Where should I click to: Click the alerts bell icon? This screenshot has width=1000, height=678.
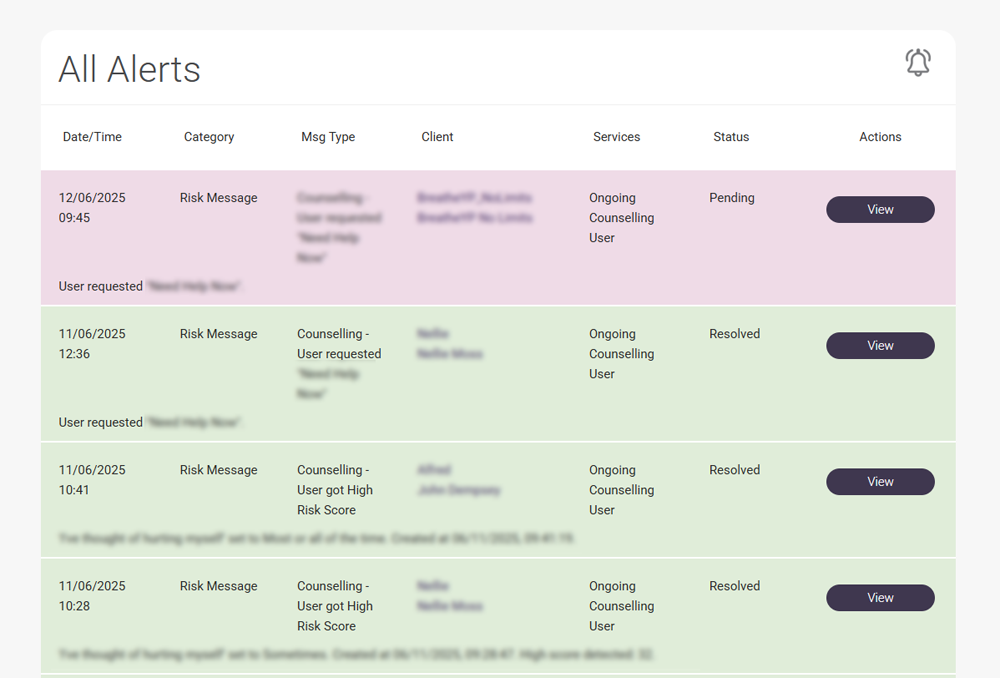pos(917,63)
